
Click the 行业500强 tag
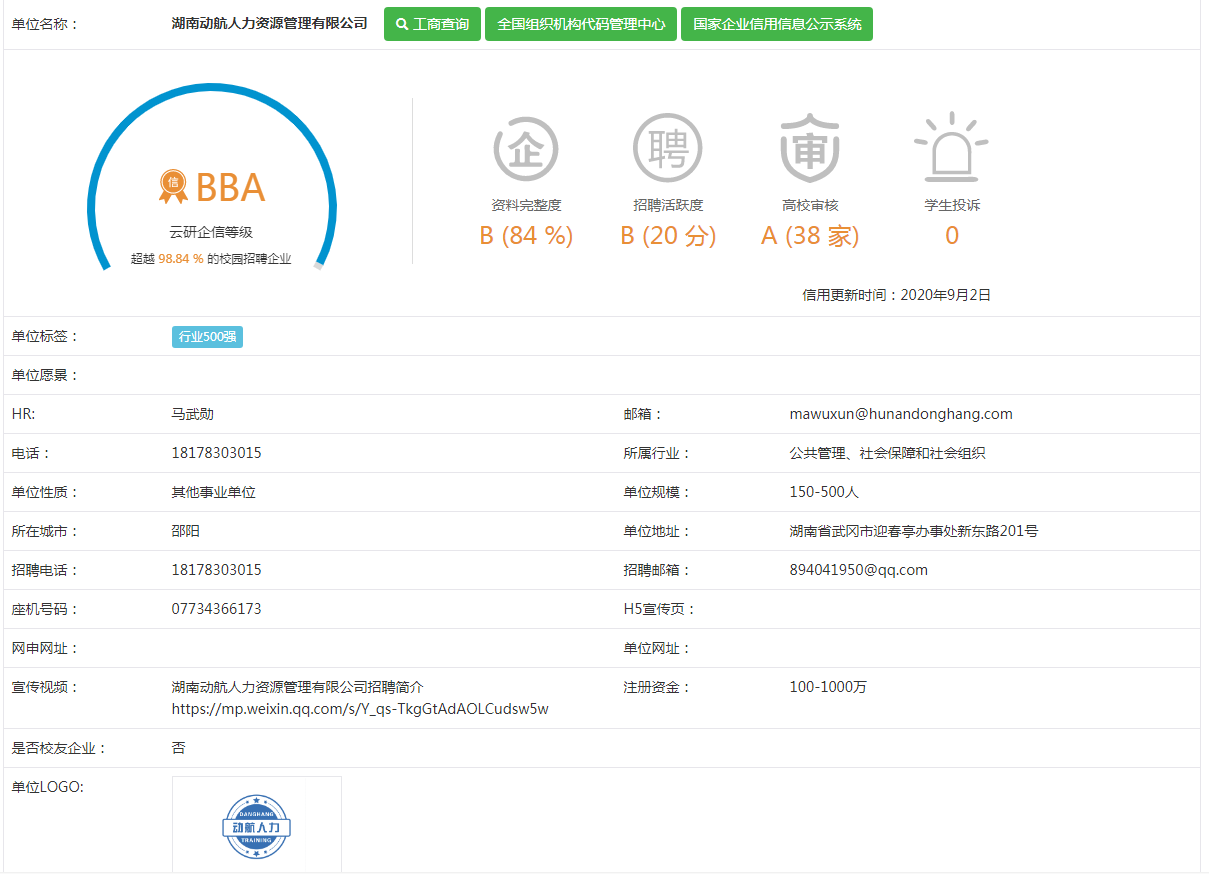[x=207, y=337]
